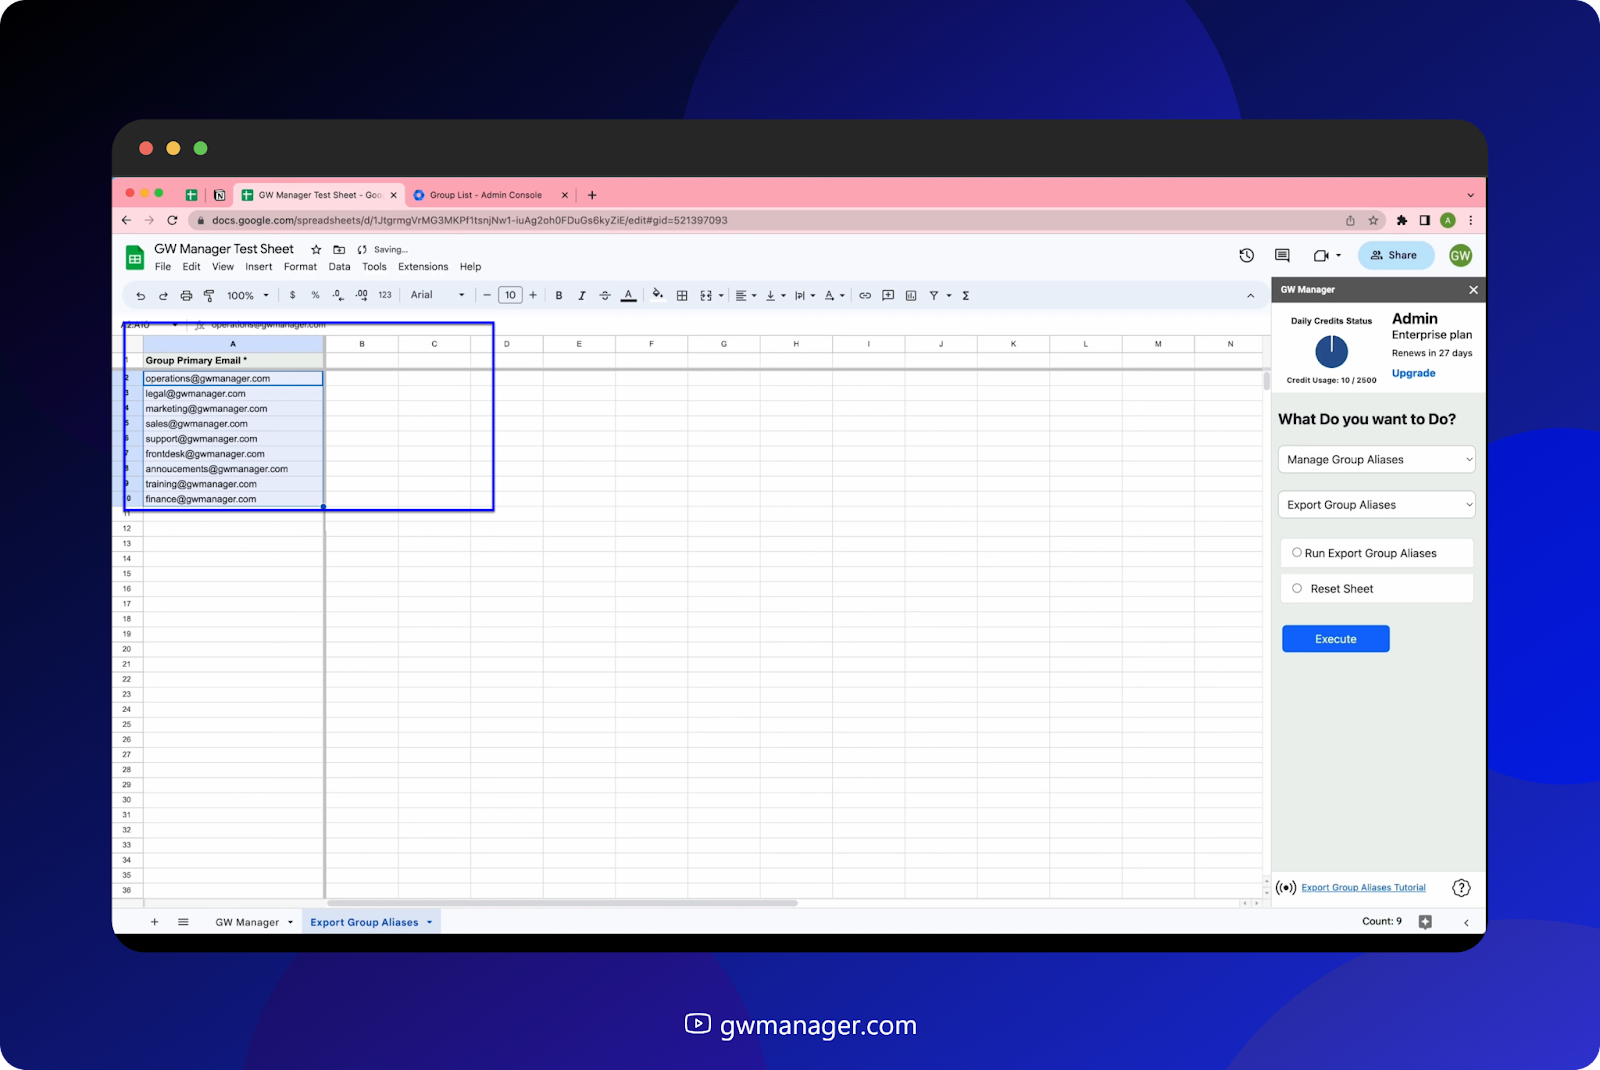Insert a chart from the toolbar
This screenshot has width=1600, height=1070.
point(911,296)
